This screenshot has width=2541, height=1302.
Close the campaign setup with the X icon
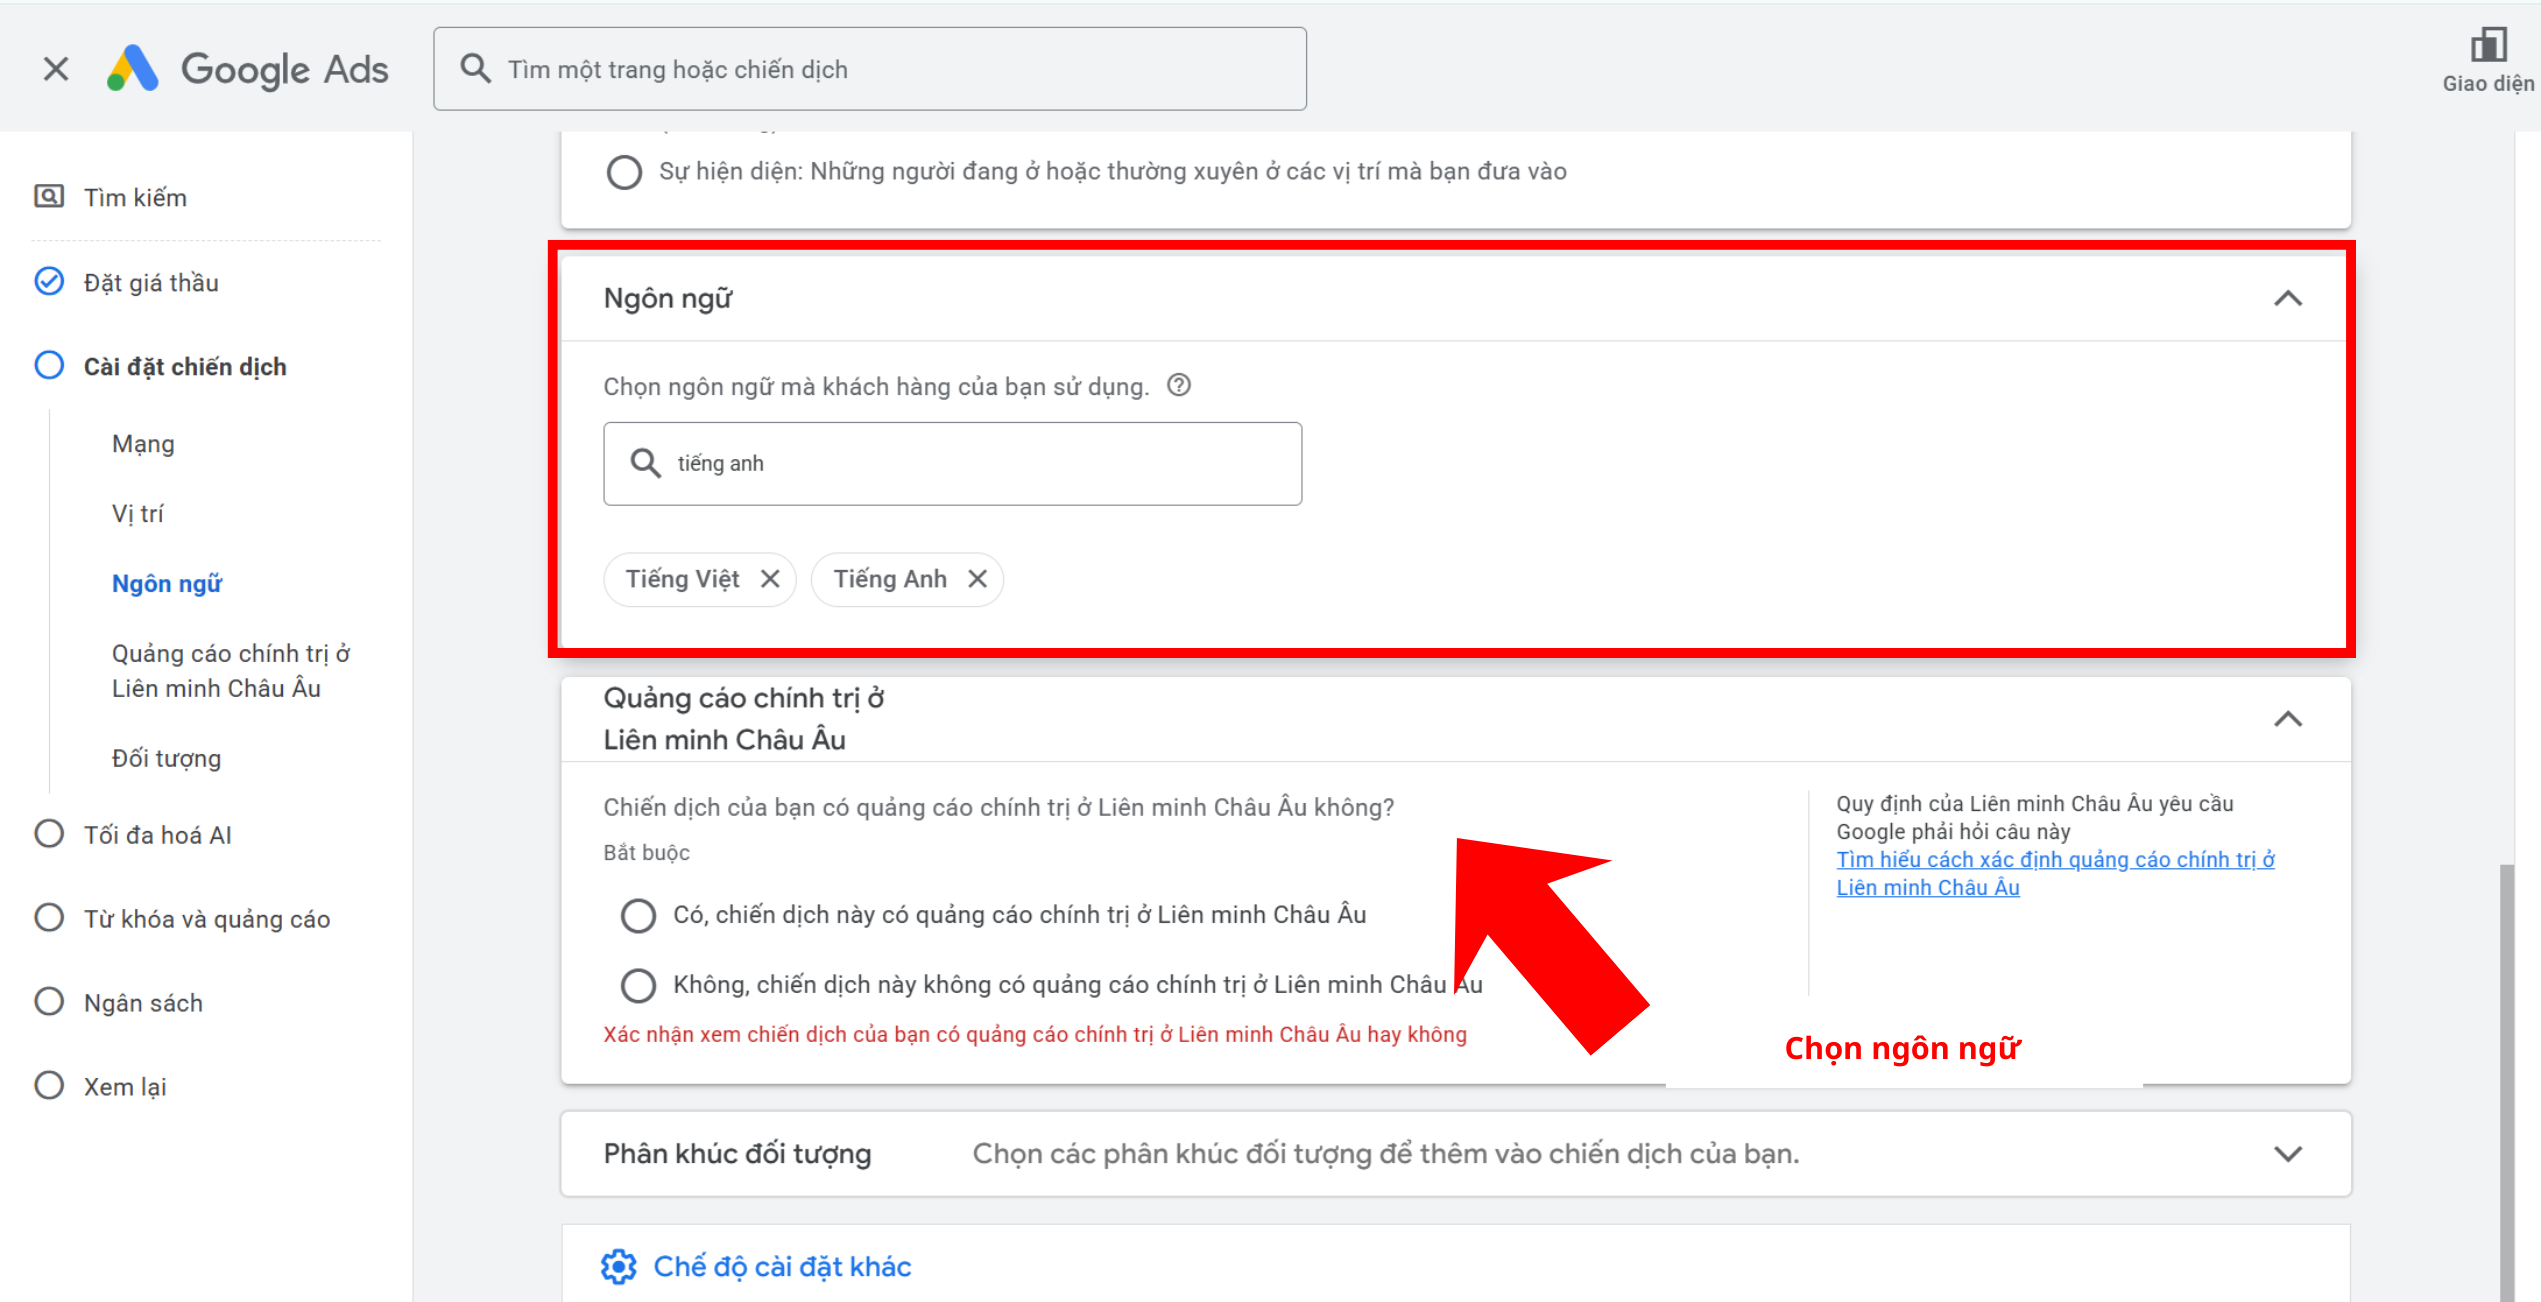point(56,69)
